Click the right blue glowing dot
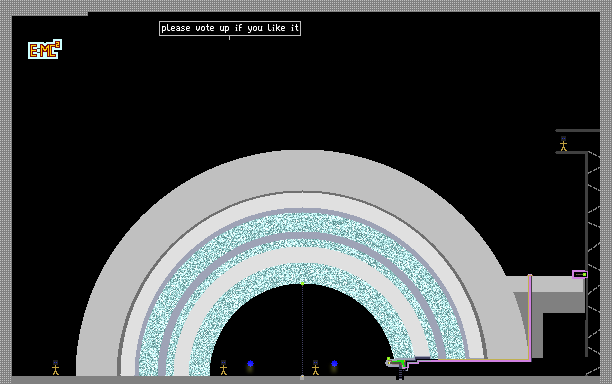Viewport: 612px width, 384px height. [x=334, y=364]
